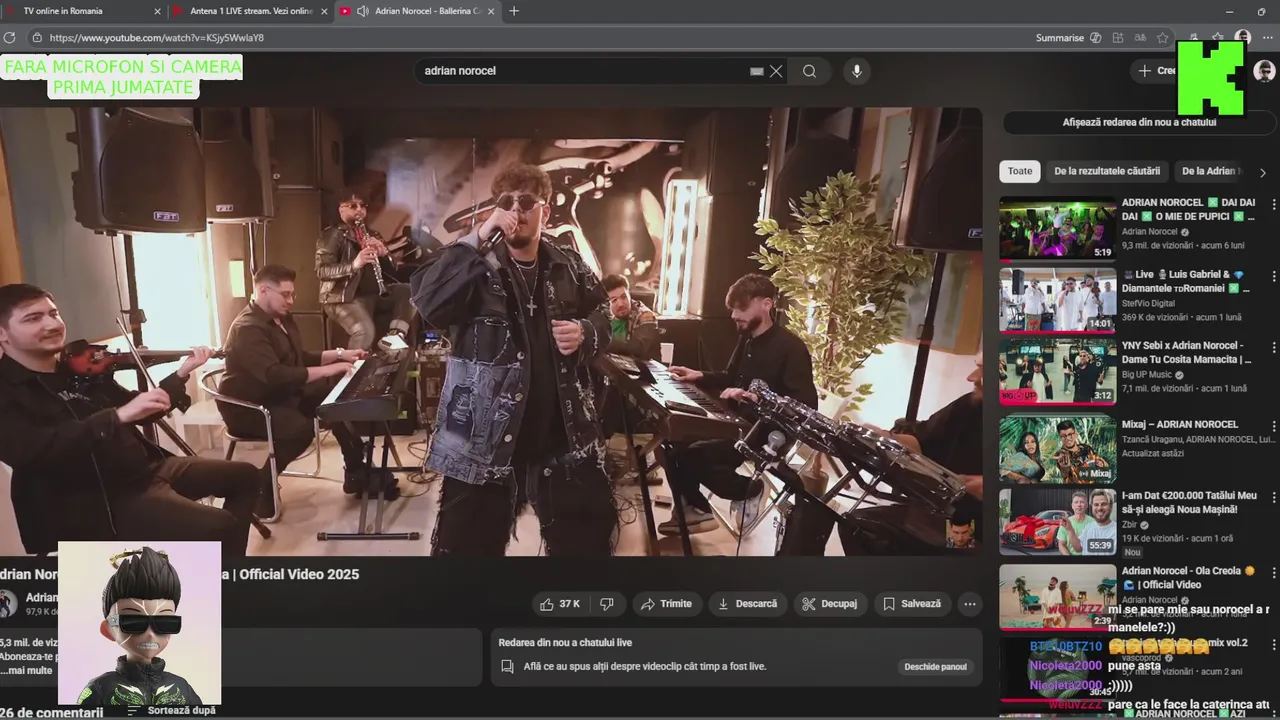The image size is (1280, 720).
Task: Open 'Dame Tu Cosita Mamacita' video thumbnail
Action: tap(1057, 371)
